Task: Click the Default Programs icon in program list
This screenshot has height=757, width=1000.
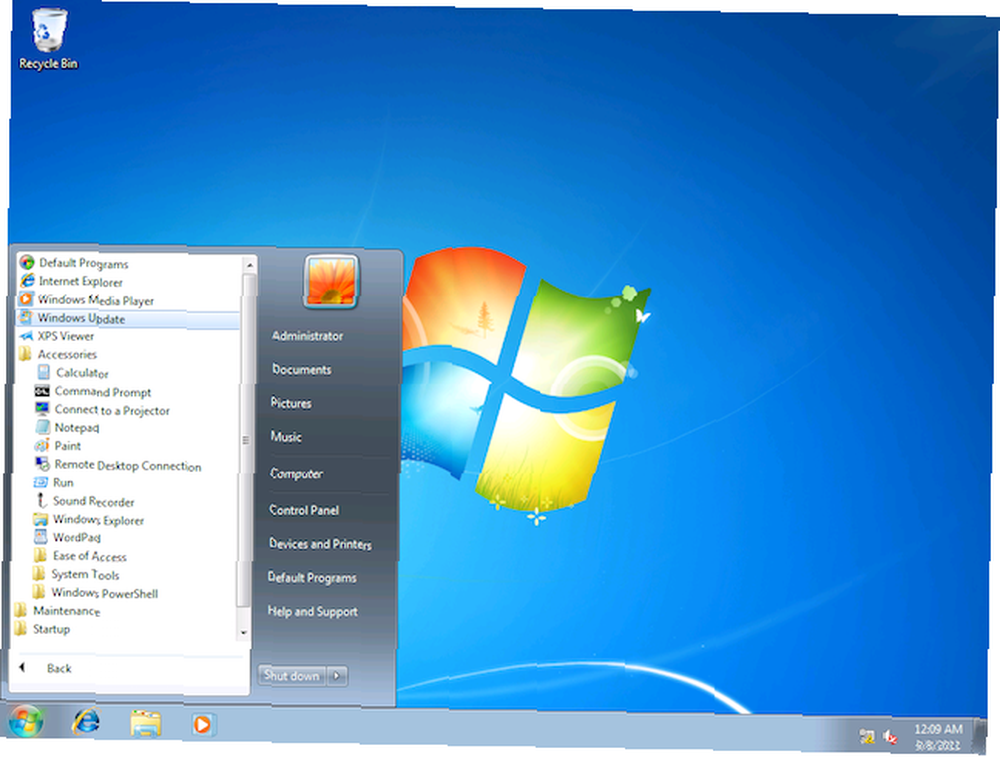Action: [x=26, y=262]
